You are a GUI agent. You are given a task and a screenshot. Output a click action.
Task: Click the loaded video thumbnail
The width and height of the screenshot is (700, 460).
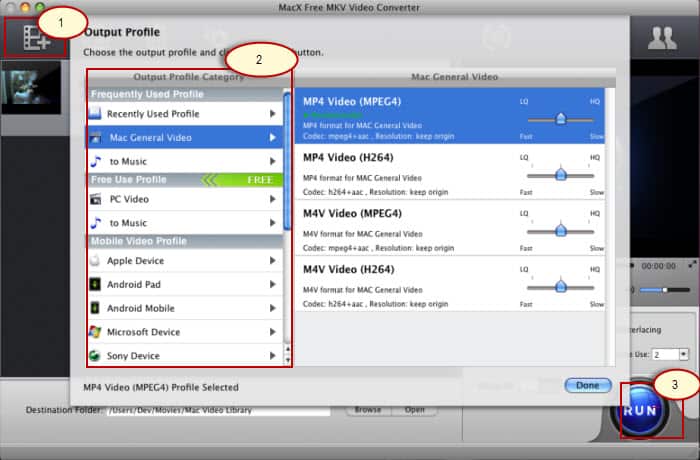(x=31, y=88)
